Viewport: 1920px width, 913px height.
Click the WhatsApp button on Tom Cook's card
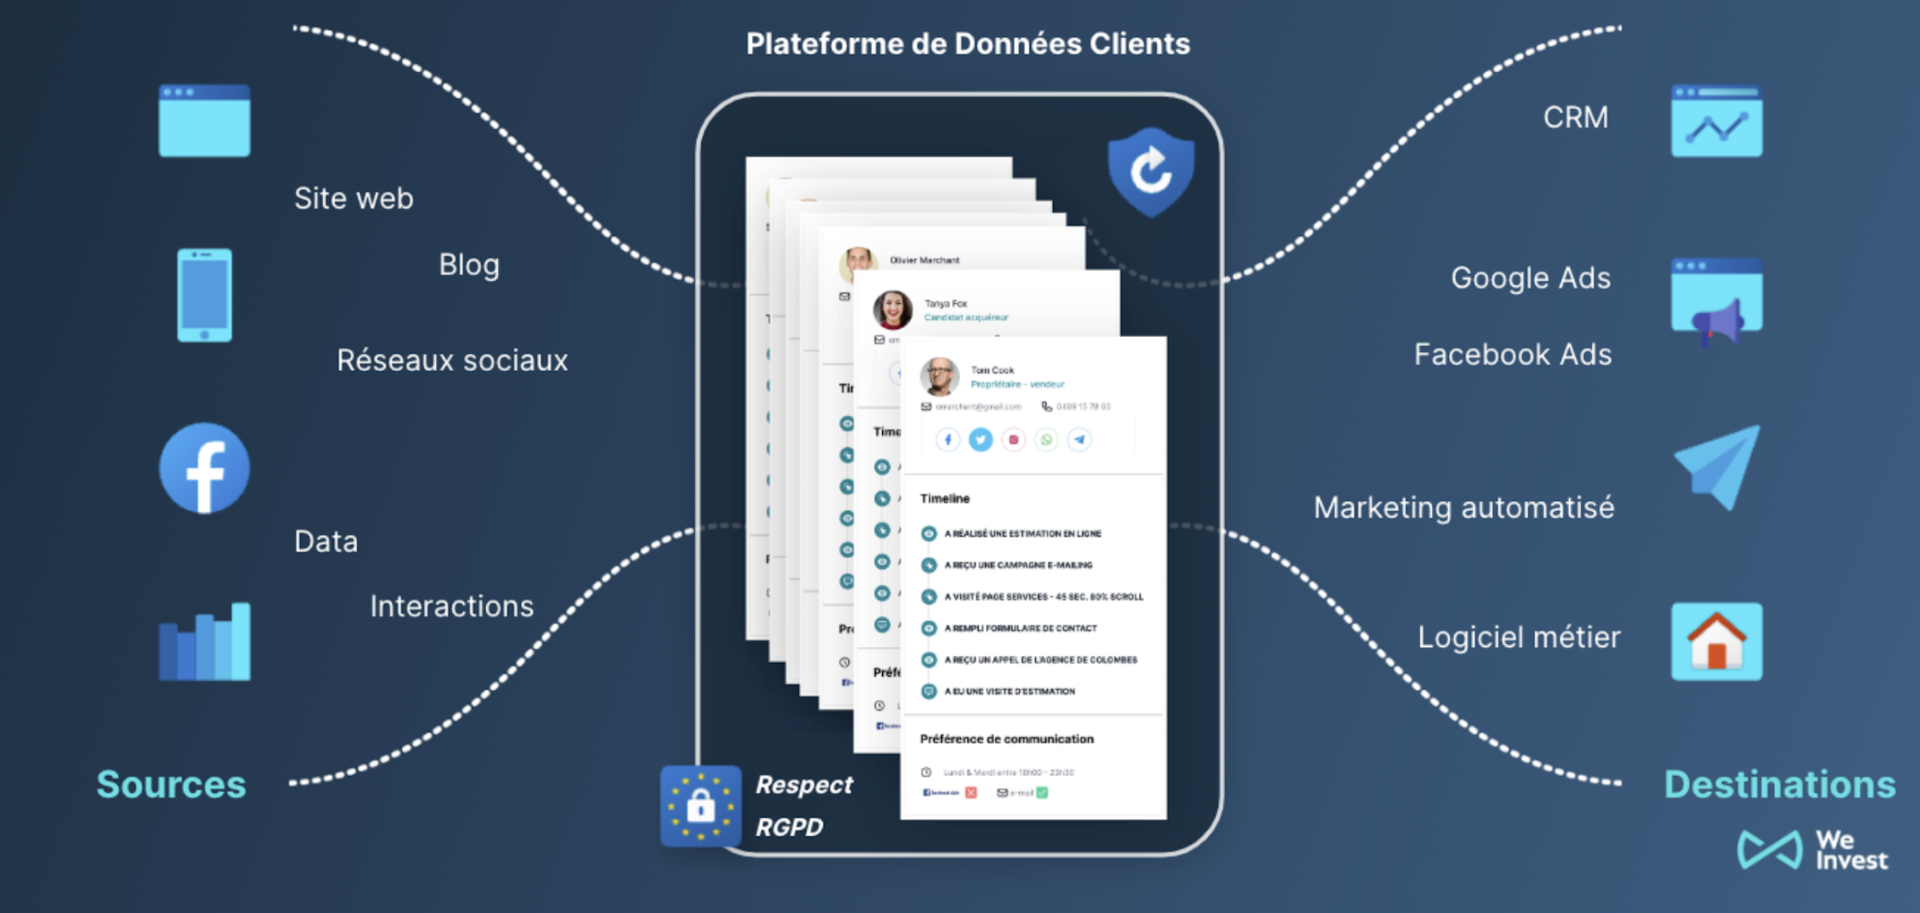pyautogui.click(x=1046, y=439)
